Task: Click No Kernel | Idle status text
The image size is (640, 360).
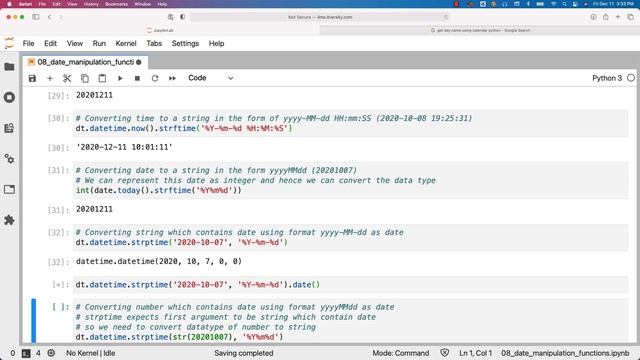Action: (91, 353)
